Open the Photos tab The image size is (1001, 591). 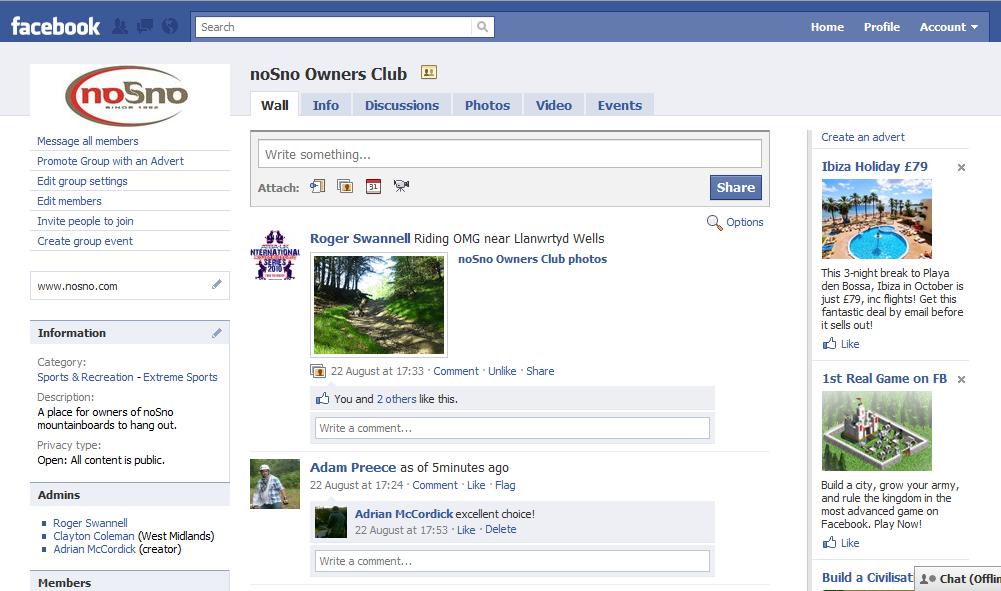click(x=487, y=105)
